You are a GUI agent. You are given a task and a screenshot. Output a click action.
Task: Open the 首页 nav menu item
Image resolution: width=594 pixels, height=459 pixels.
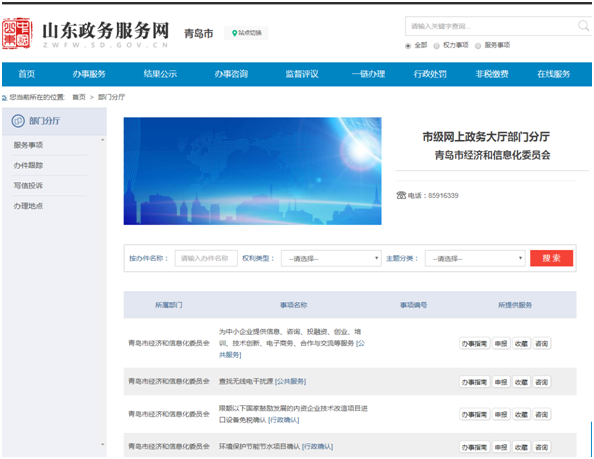point(27,74)
